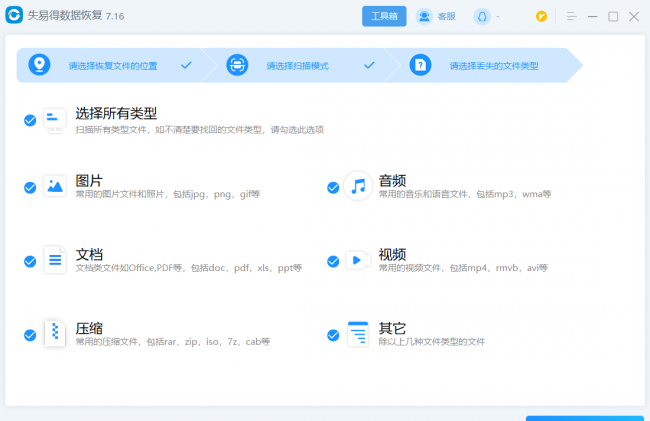Click the 其它 heading label
This screenshot has width=650, height=421.
point(392,328)
